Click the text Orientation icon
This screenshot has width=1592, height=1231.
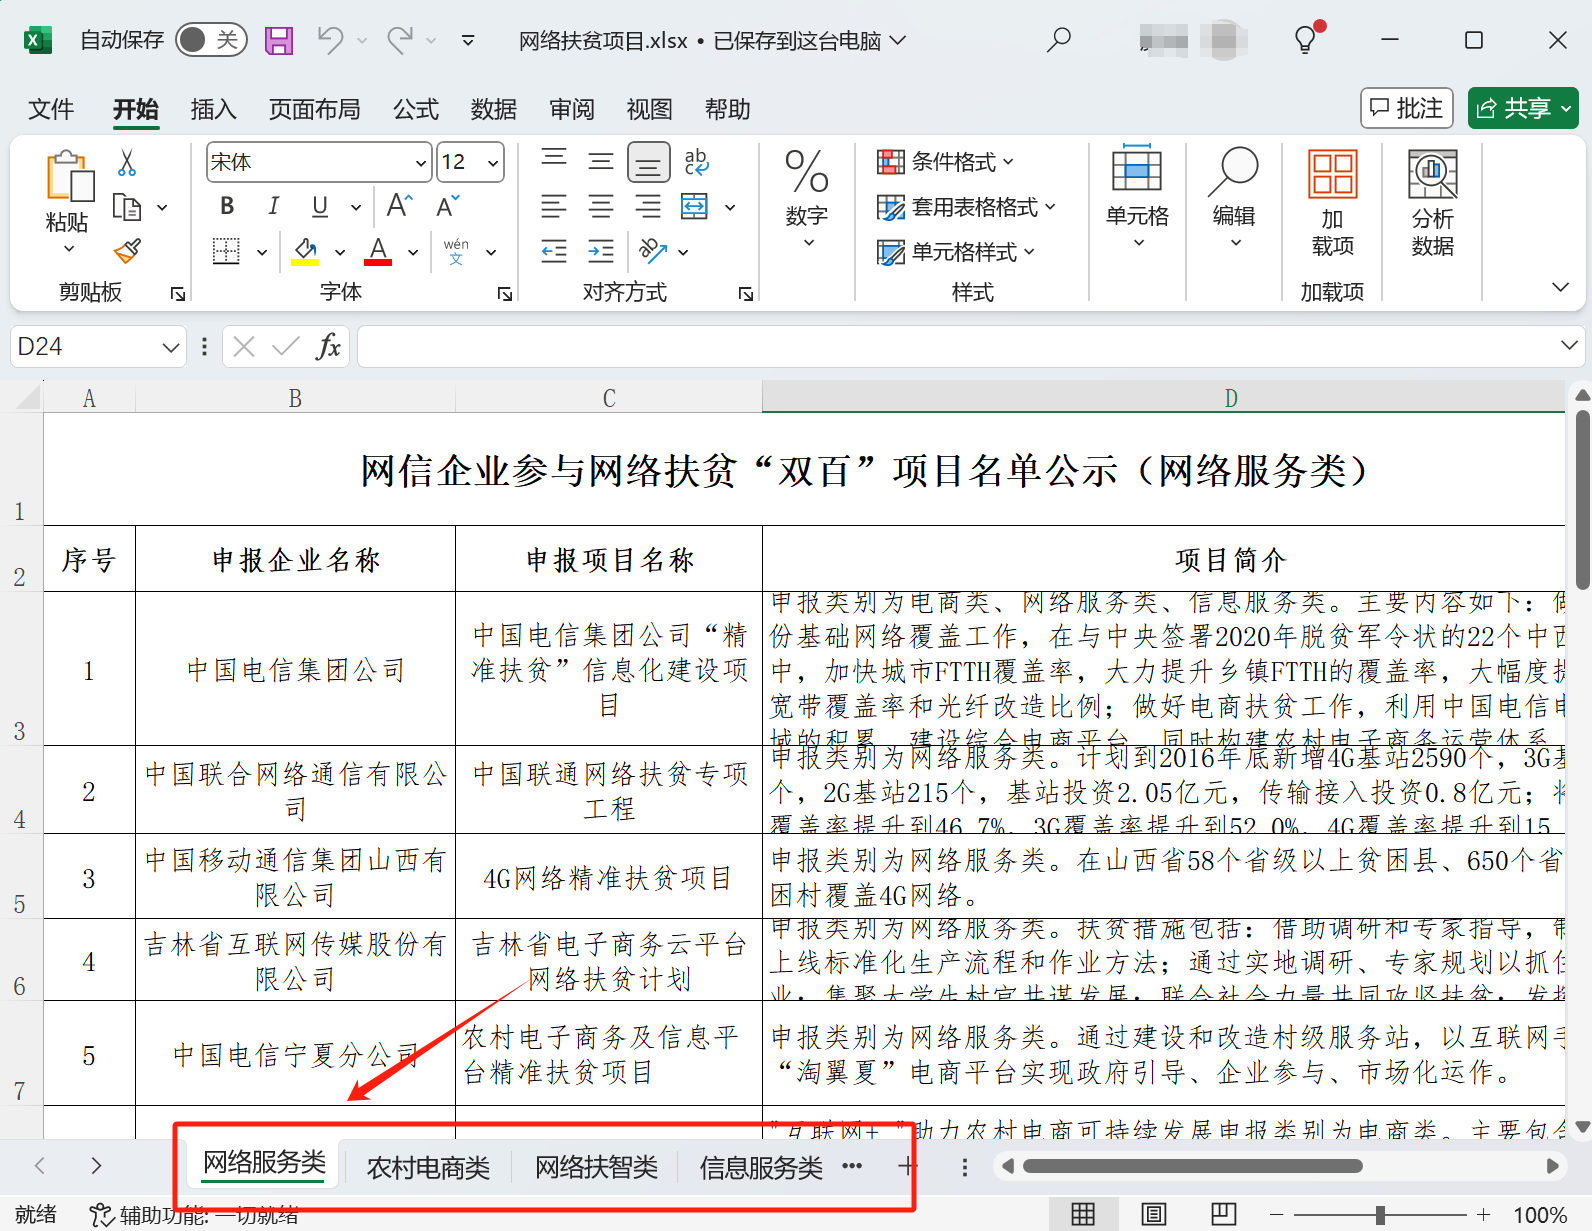pyautogui.click(x=653, y=251)
